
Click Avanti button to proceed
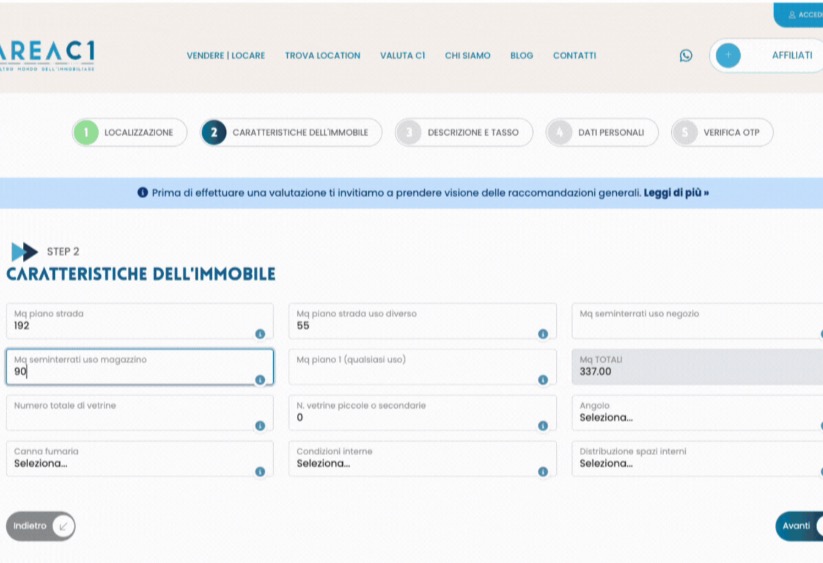tap(799, 526)
